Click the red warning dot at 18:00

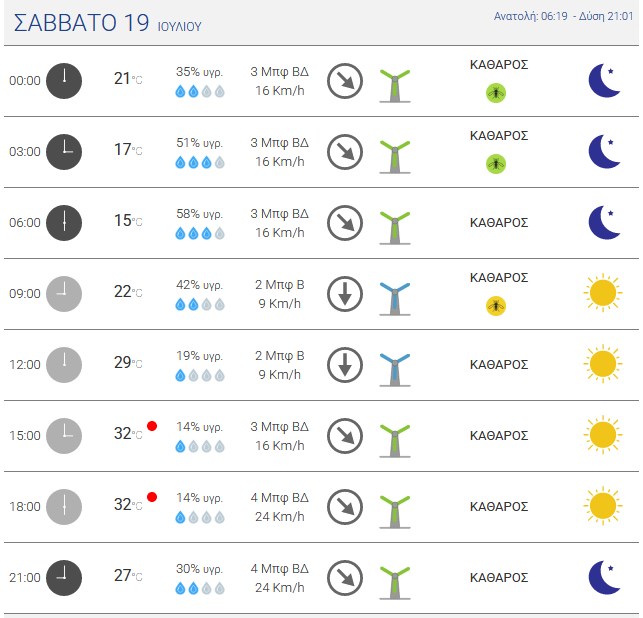pos(152,497)
